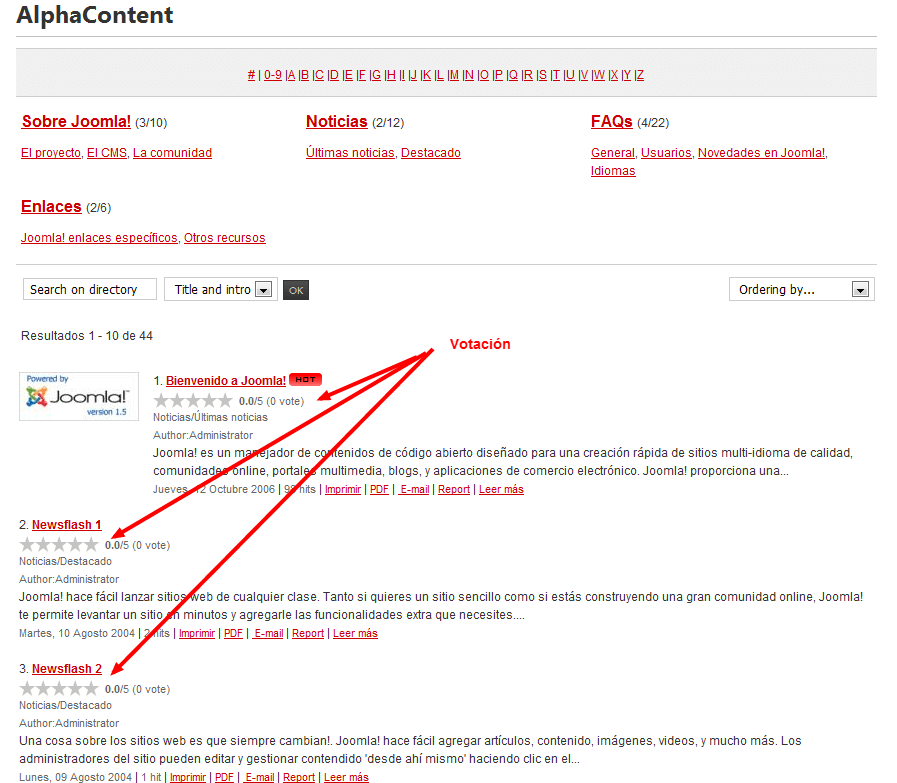Filter entries by 0-9
897x783 pixels.
(x=272, y=75)
